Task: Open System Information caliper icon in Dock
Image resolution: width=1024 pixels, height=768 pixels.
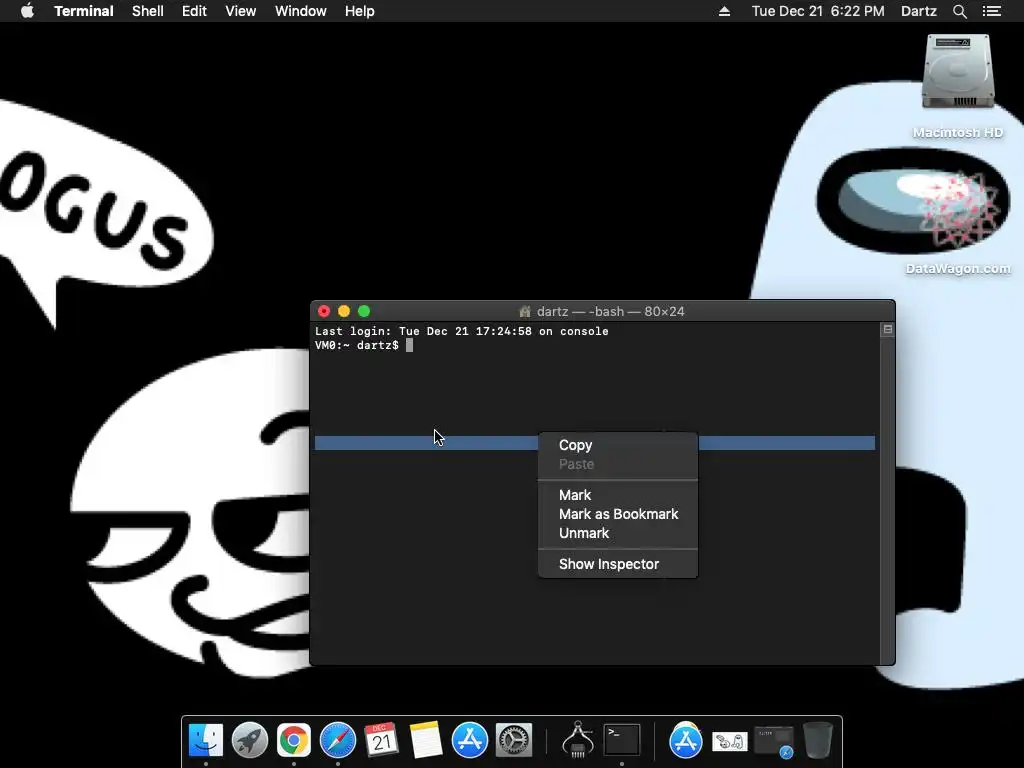Action: pos(578,740)
